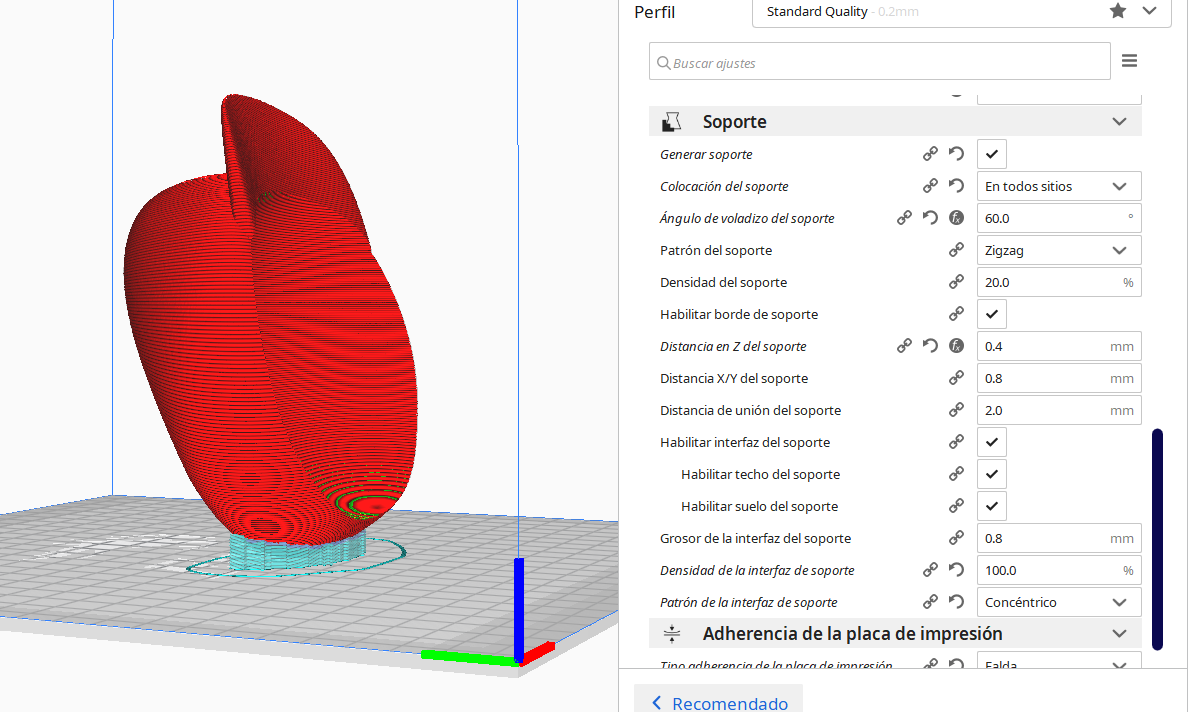Switch to Recomendado mode

pyautogui.click(x=718, y=703)
